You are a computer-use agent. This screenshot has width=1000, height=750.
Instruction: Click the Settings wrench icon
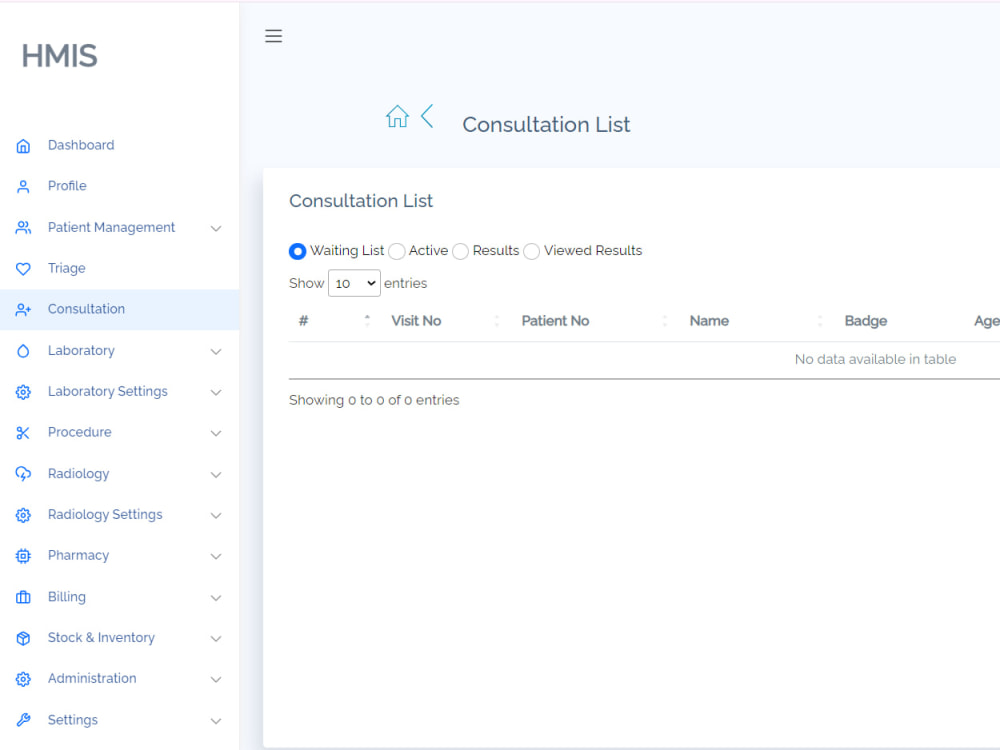click(23, 720)
